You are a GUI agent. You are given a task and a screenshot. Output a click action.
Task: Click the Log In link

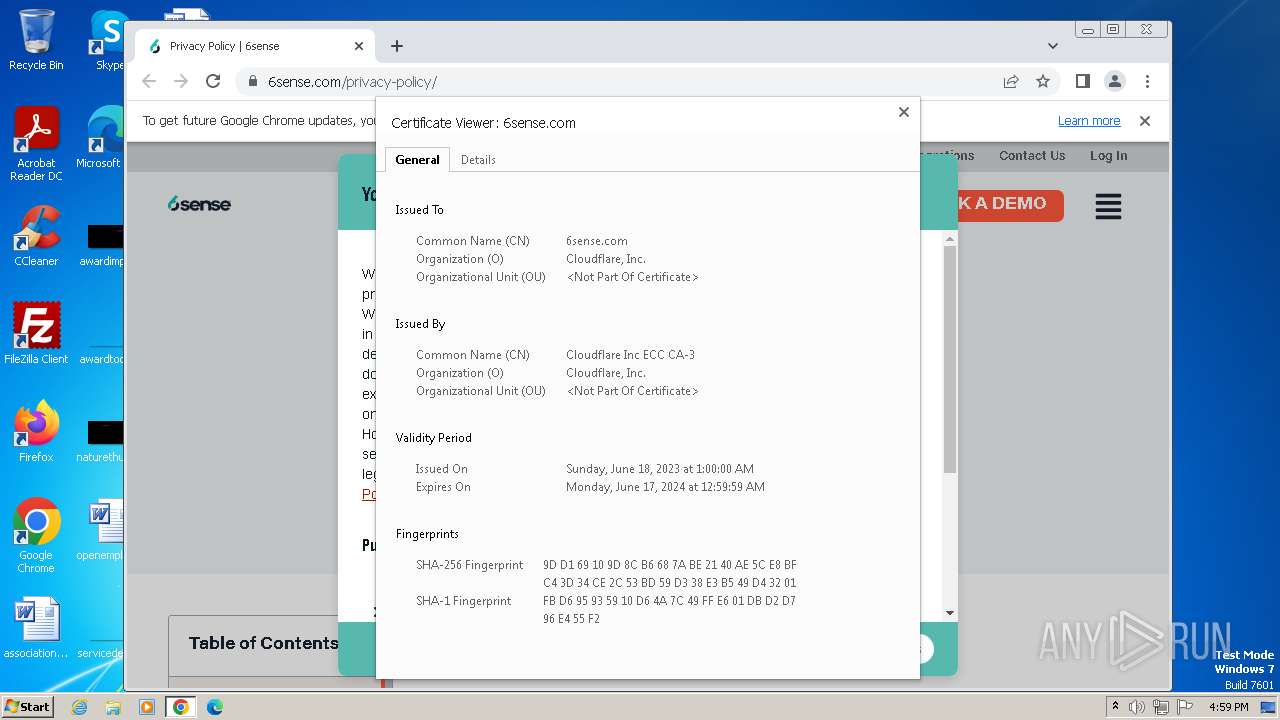[1108, 156]
